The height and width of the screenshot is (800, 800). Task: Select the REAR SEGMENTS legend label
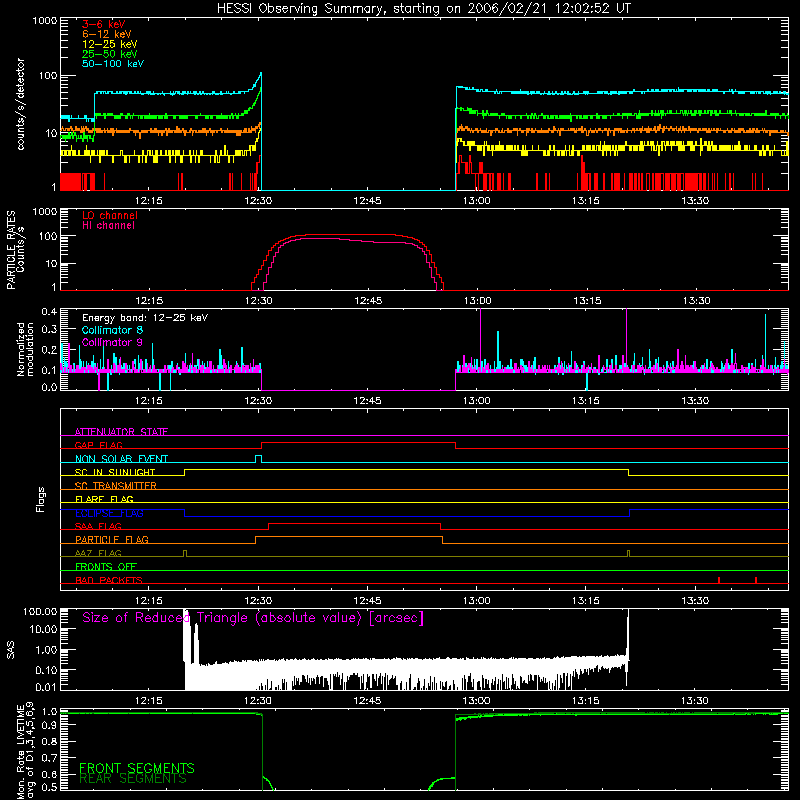click(133, 779)
